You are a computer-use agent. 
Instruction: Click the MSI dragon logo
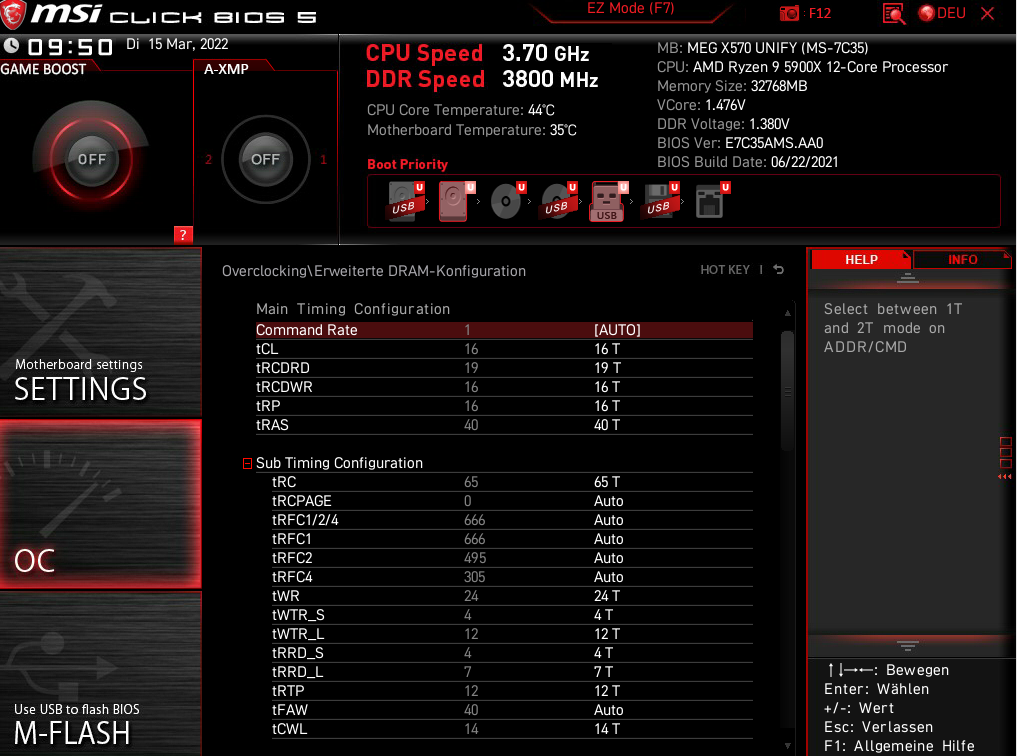[x=13, y=14]
